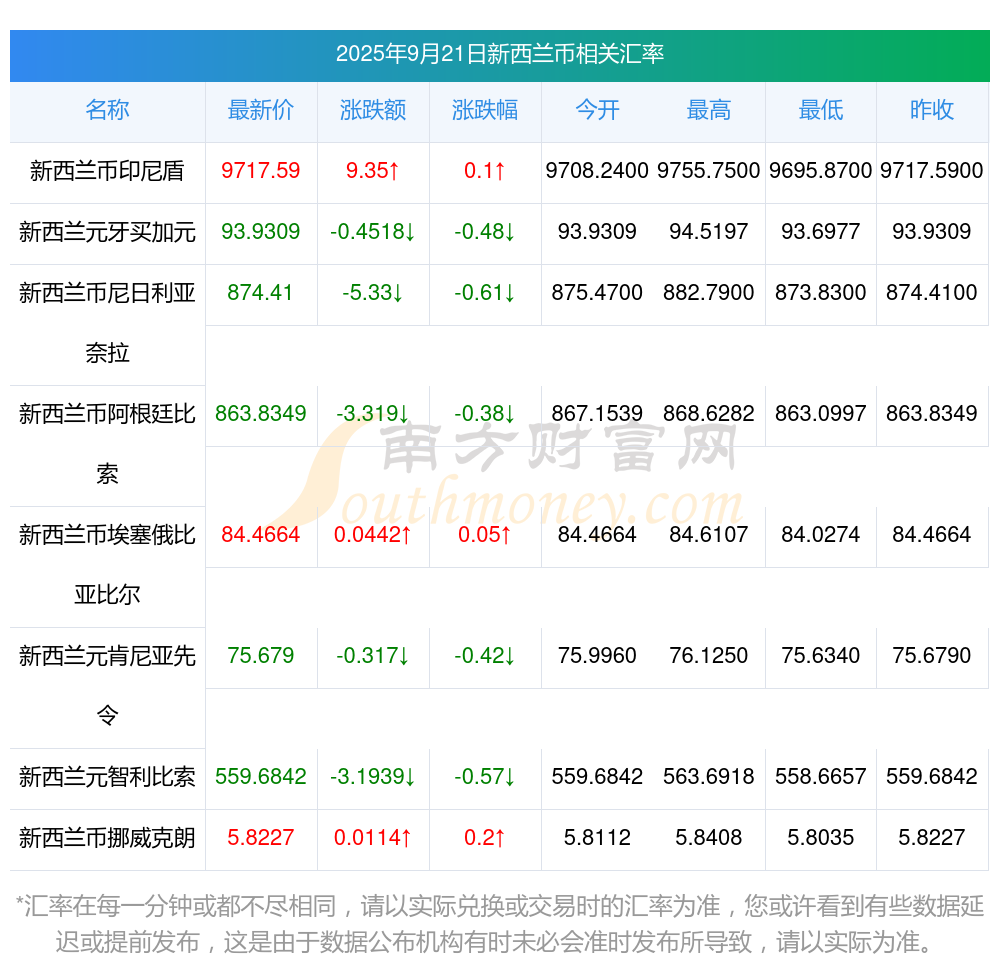Click change amount -5.33↓
The height and width of the screenshot is (973, 1000).
click(x=372, y=293)
